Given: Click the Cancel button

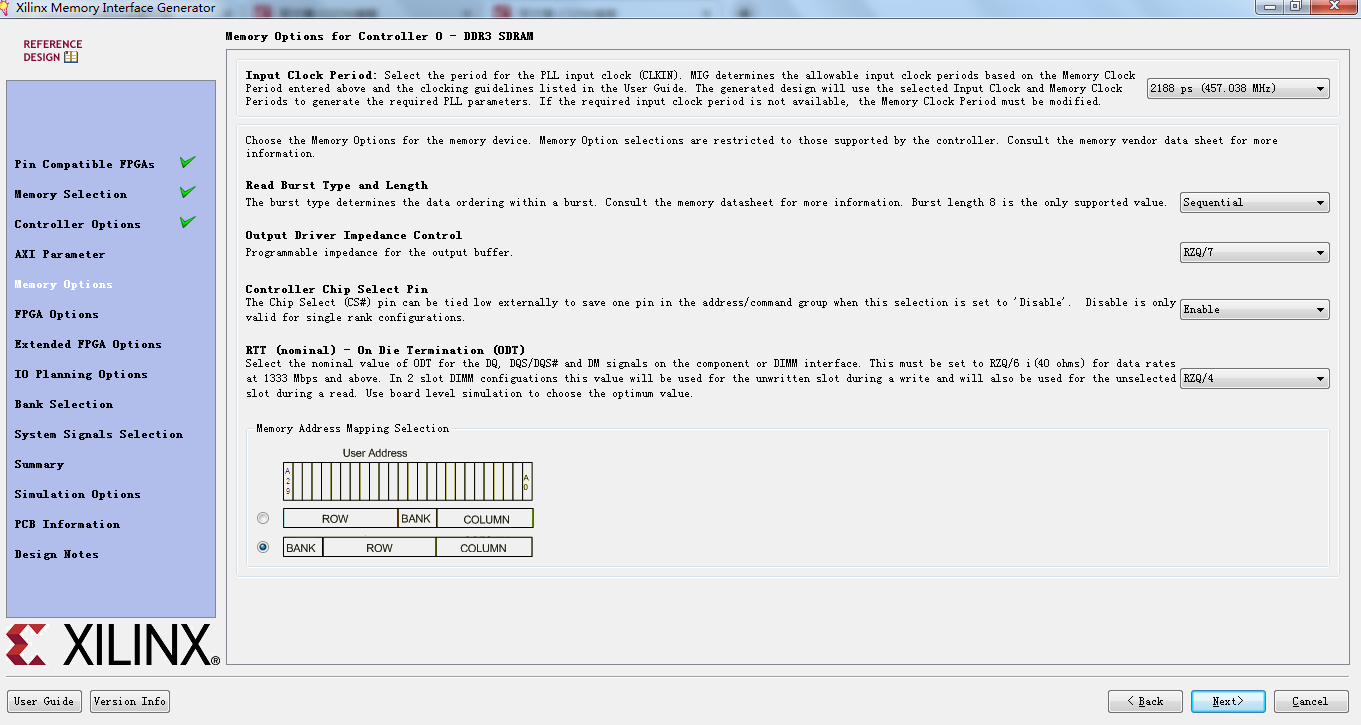Looking at the screenshot, I should 1310,701.
